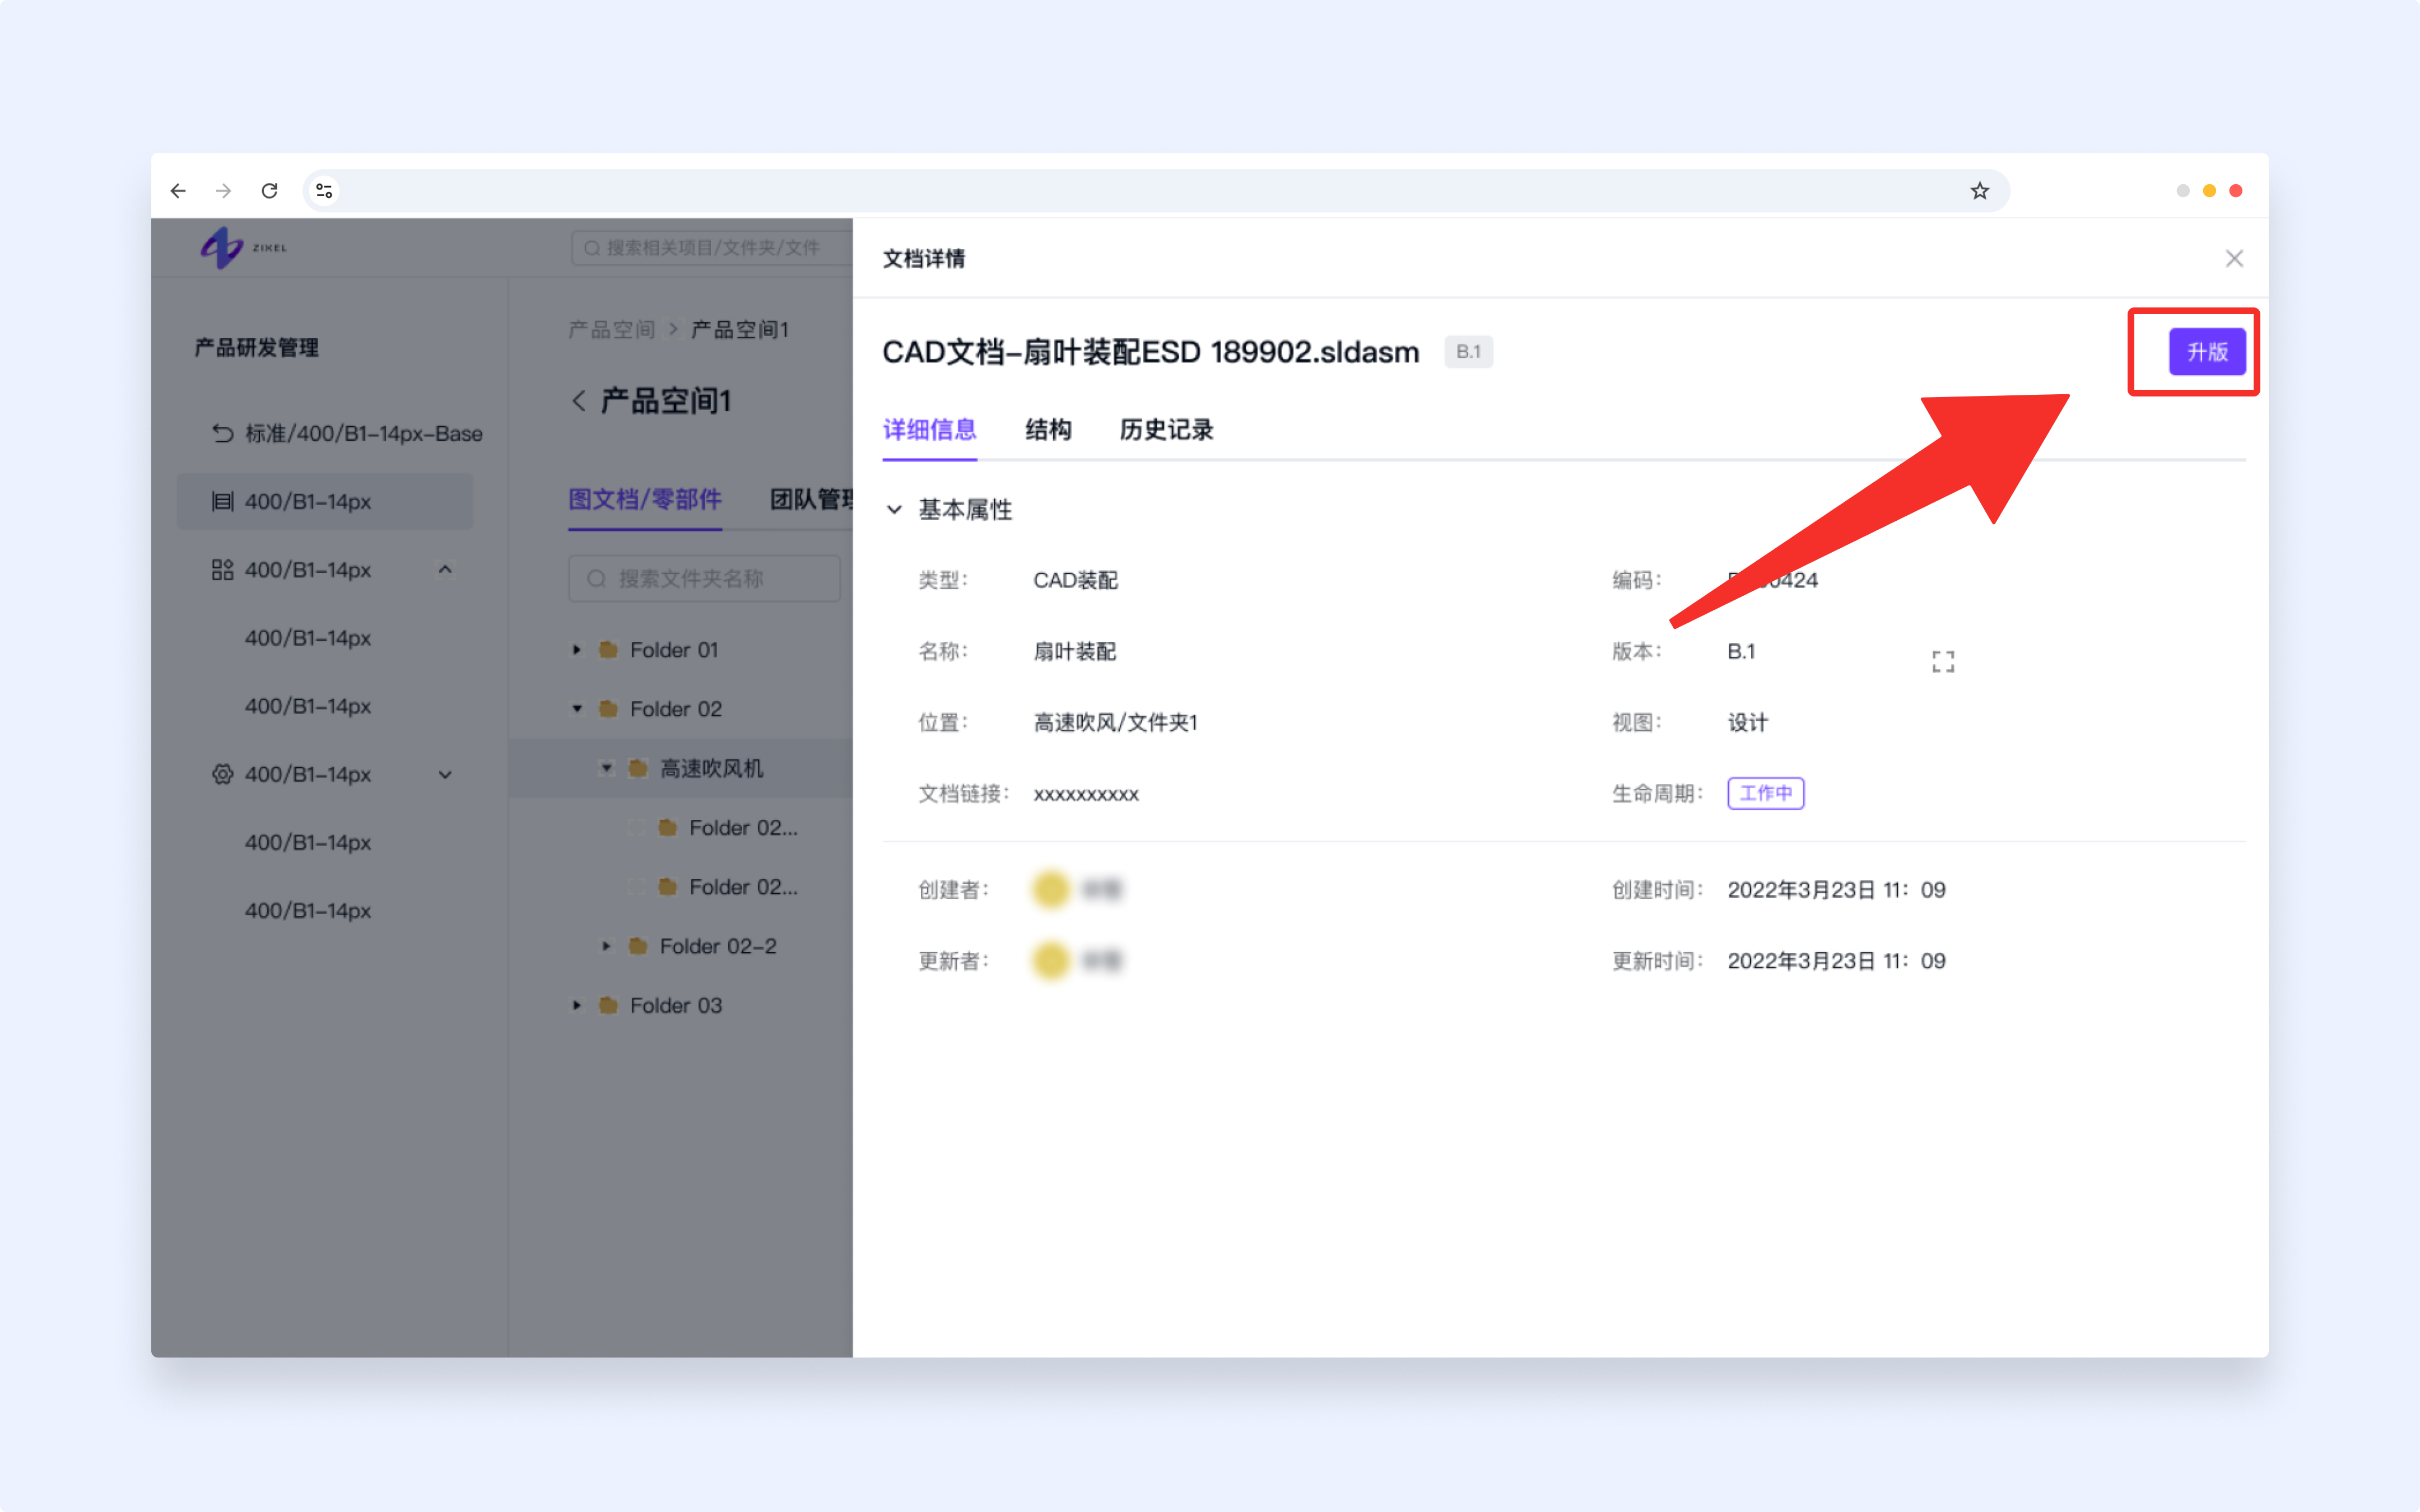Open the 结构 tab
This screenshot has height=1512, width=2420.
(1048, 430)
